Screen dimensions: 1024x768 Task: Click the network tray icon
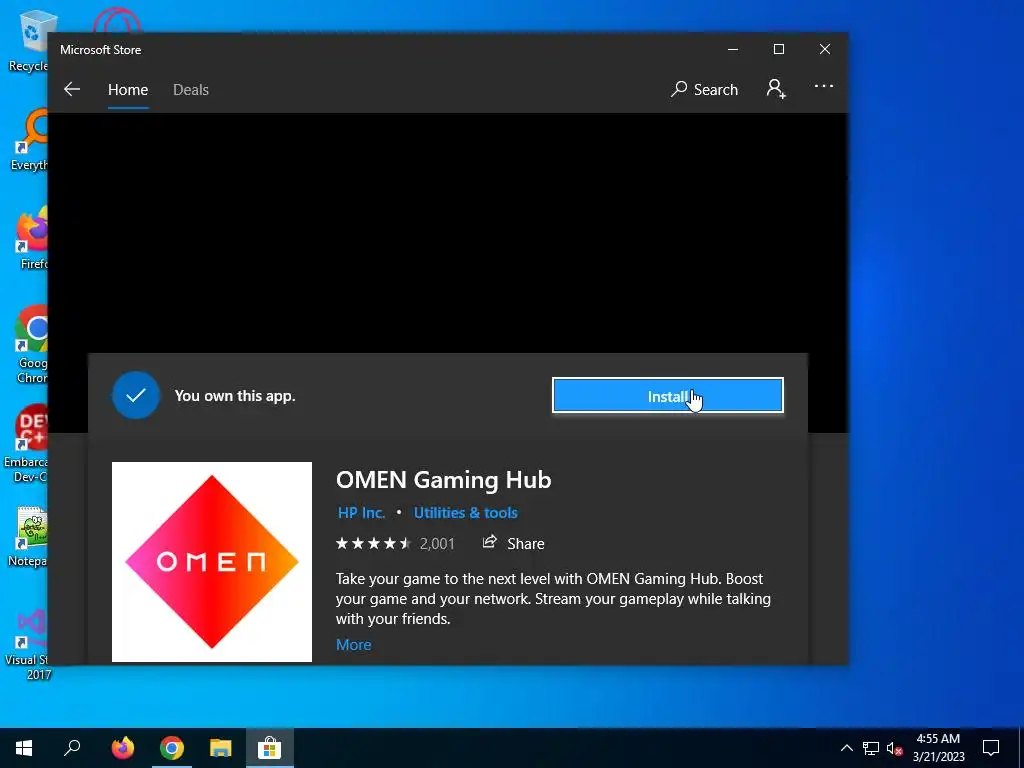coord(870,748)
